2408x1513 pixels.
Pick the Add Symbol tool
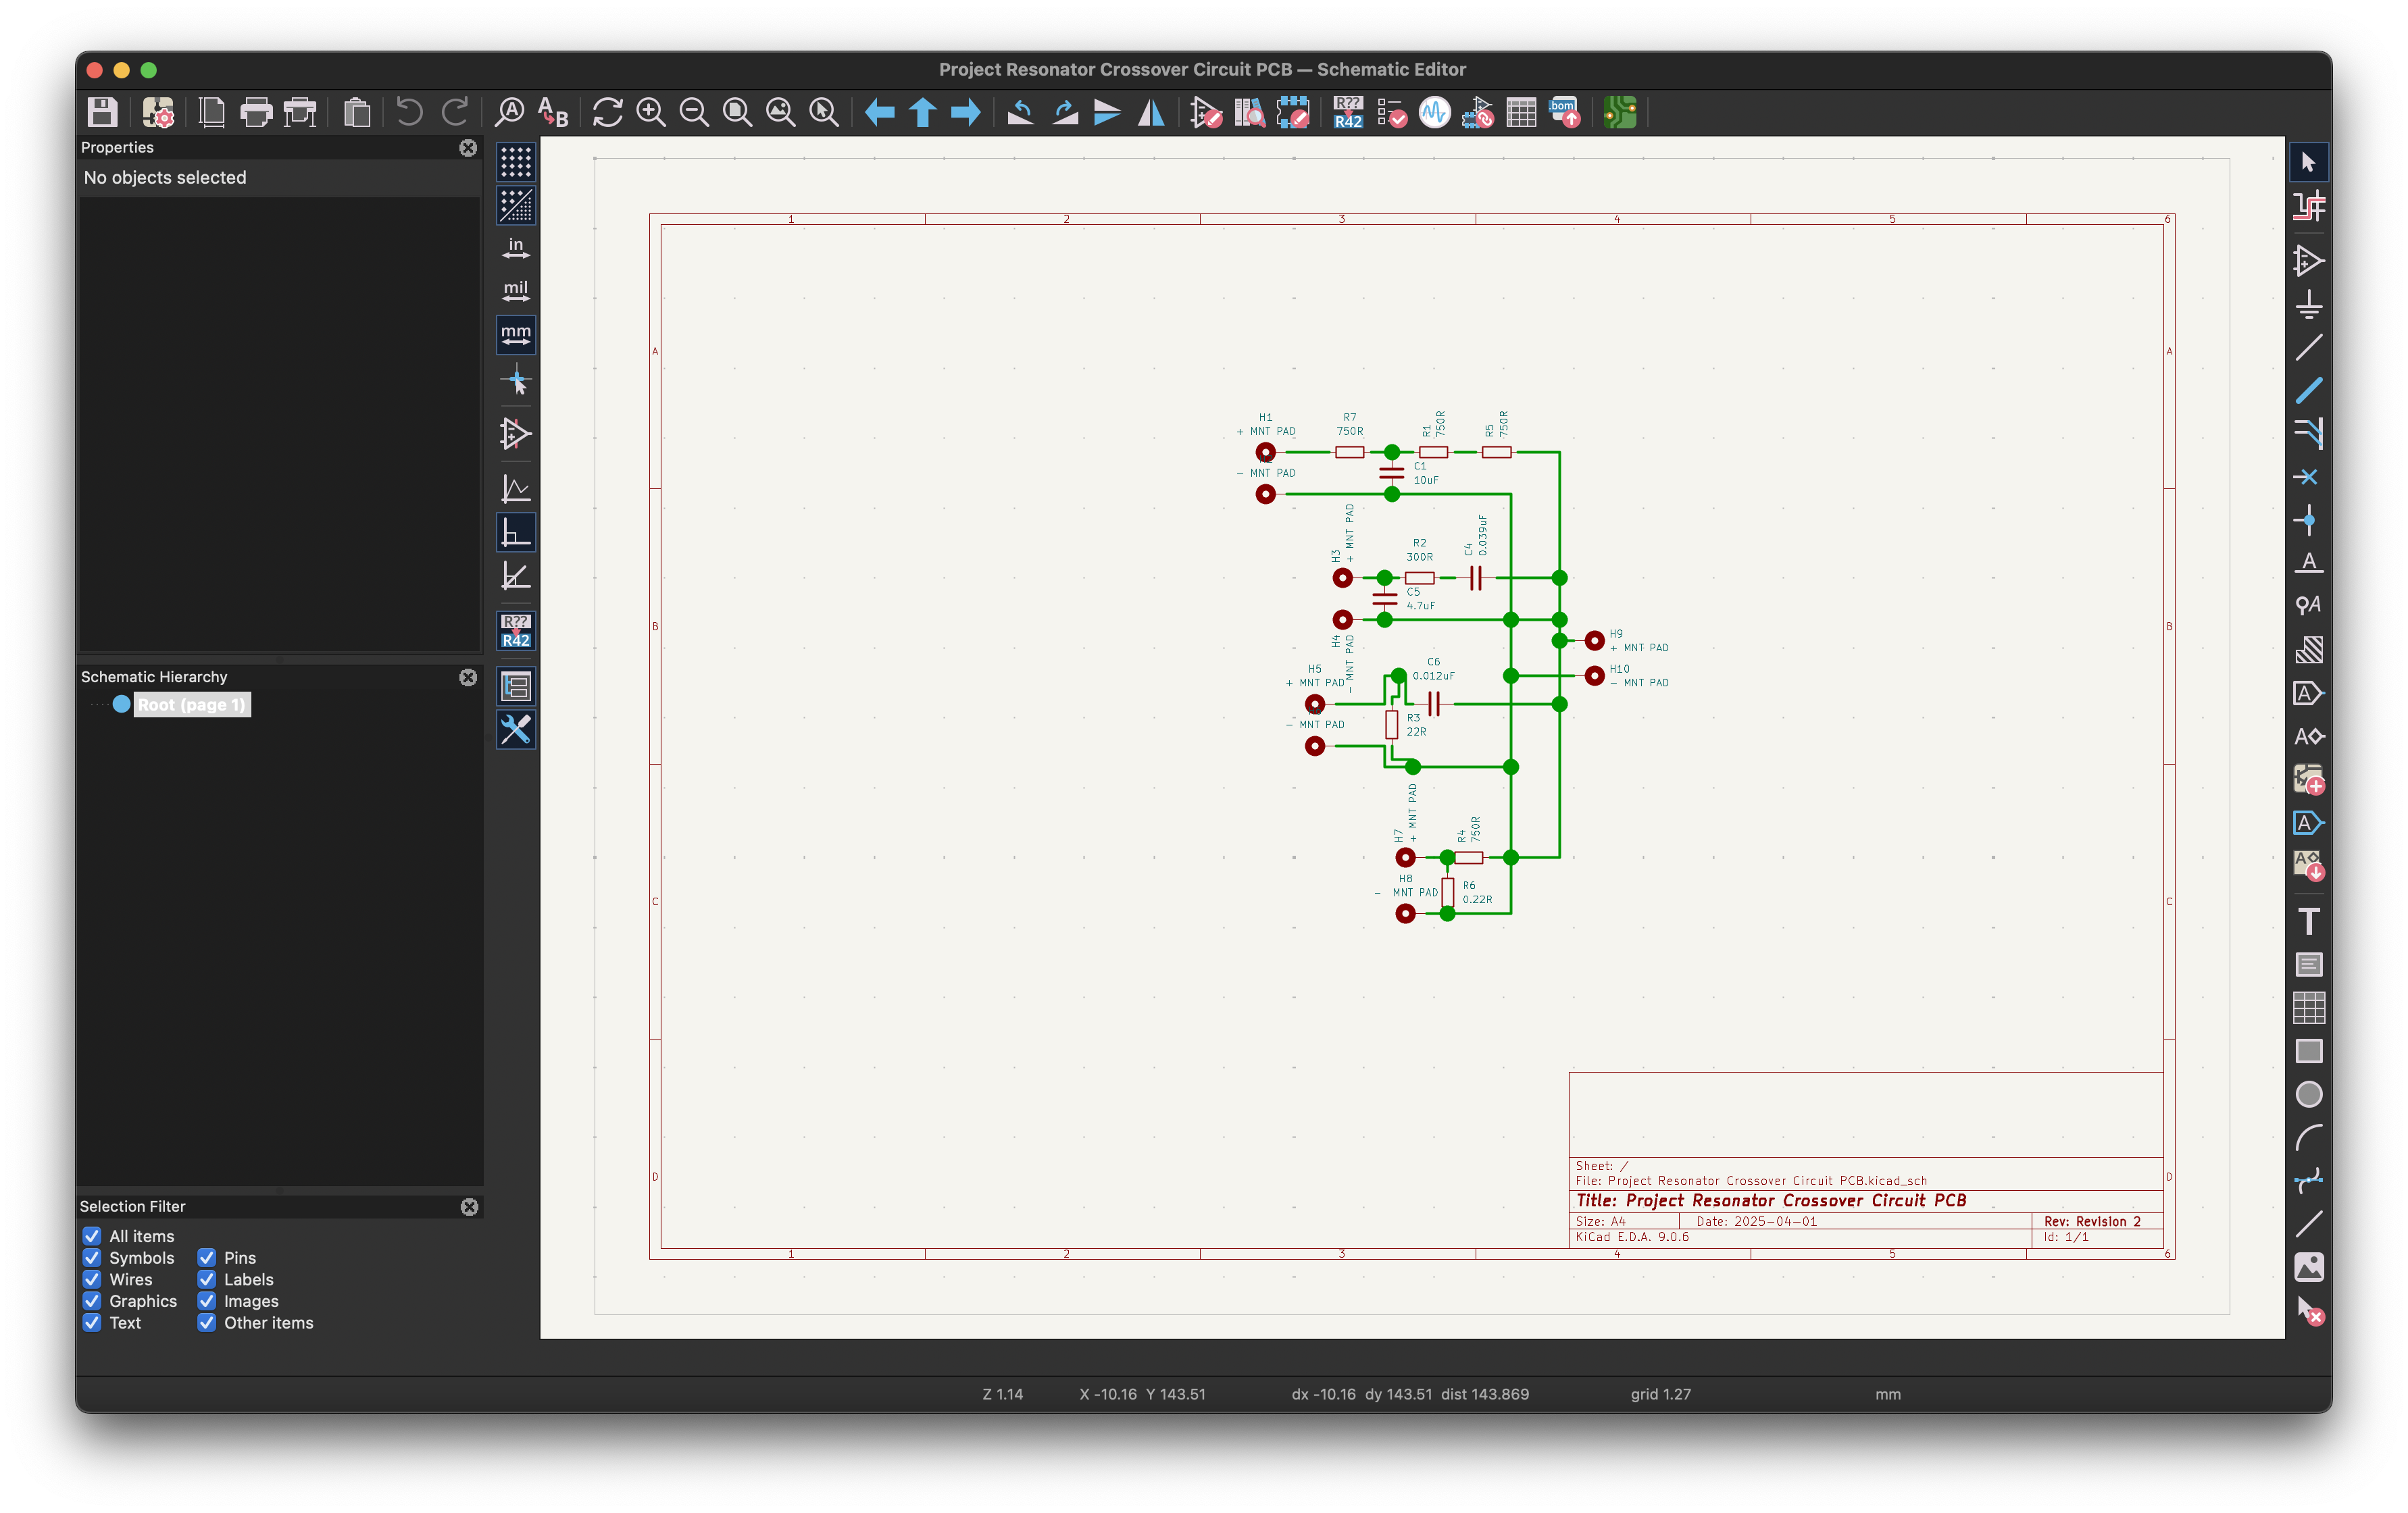click(2310, 262)
